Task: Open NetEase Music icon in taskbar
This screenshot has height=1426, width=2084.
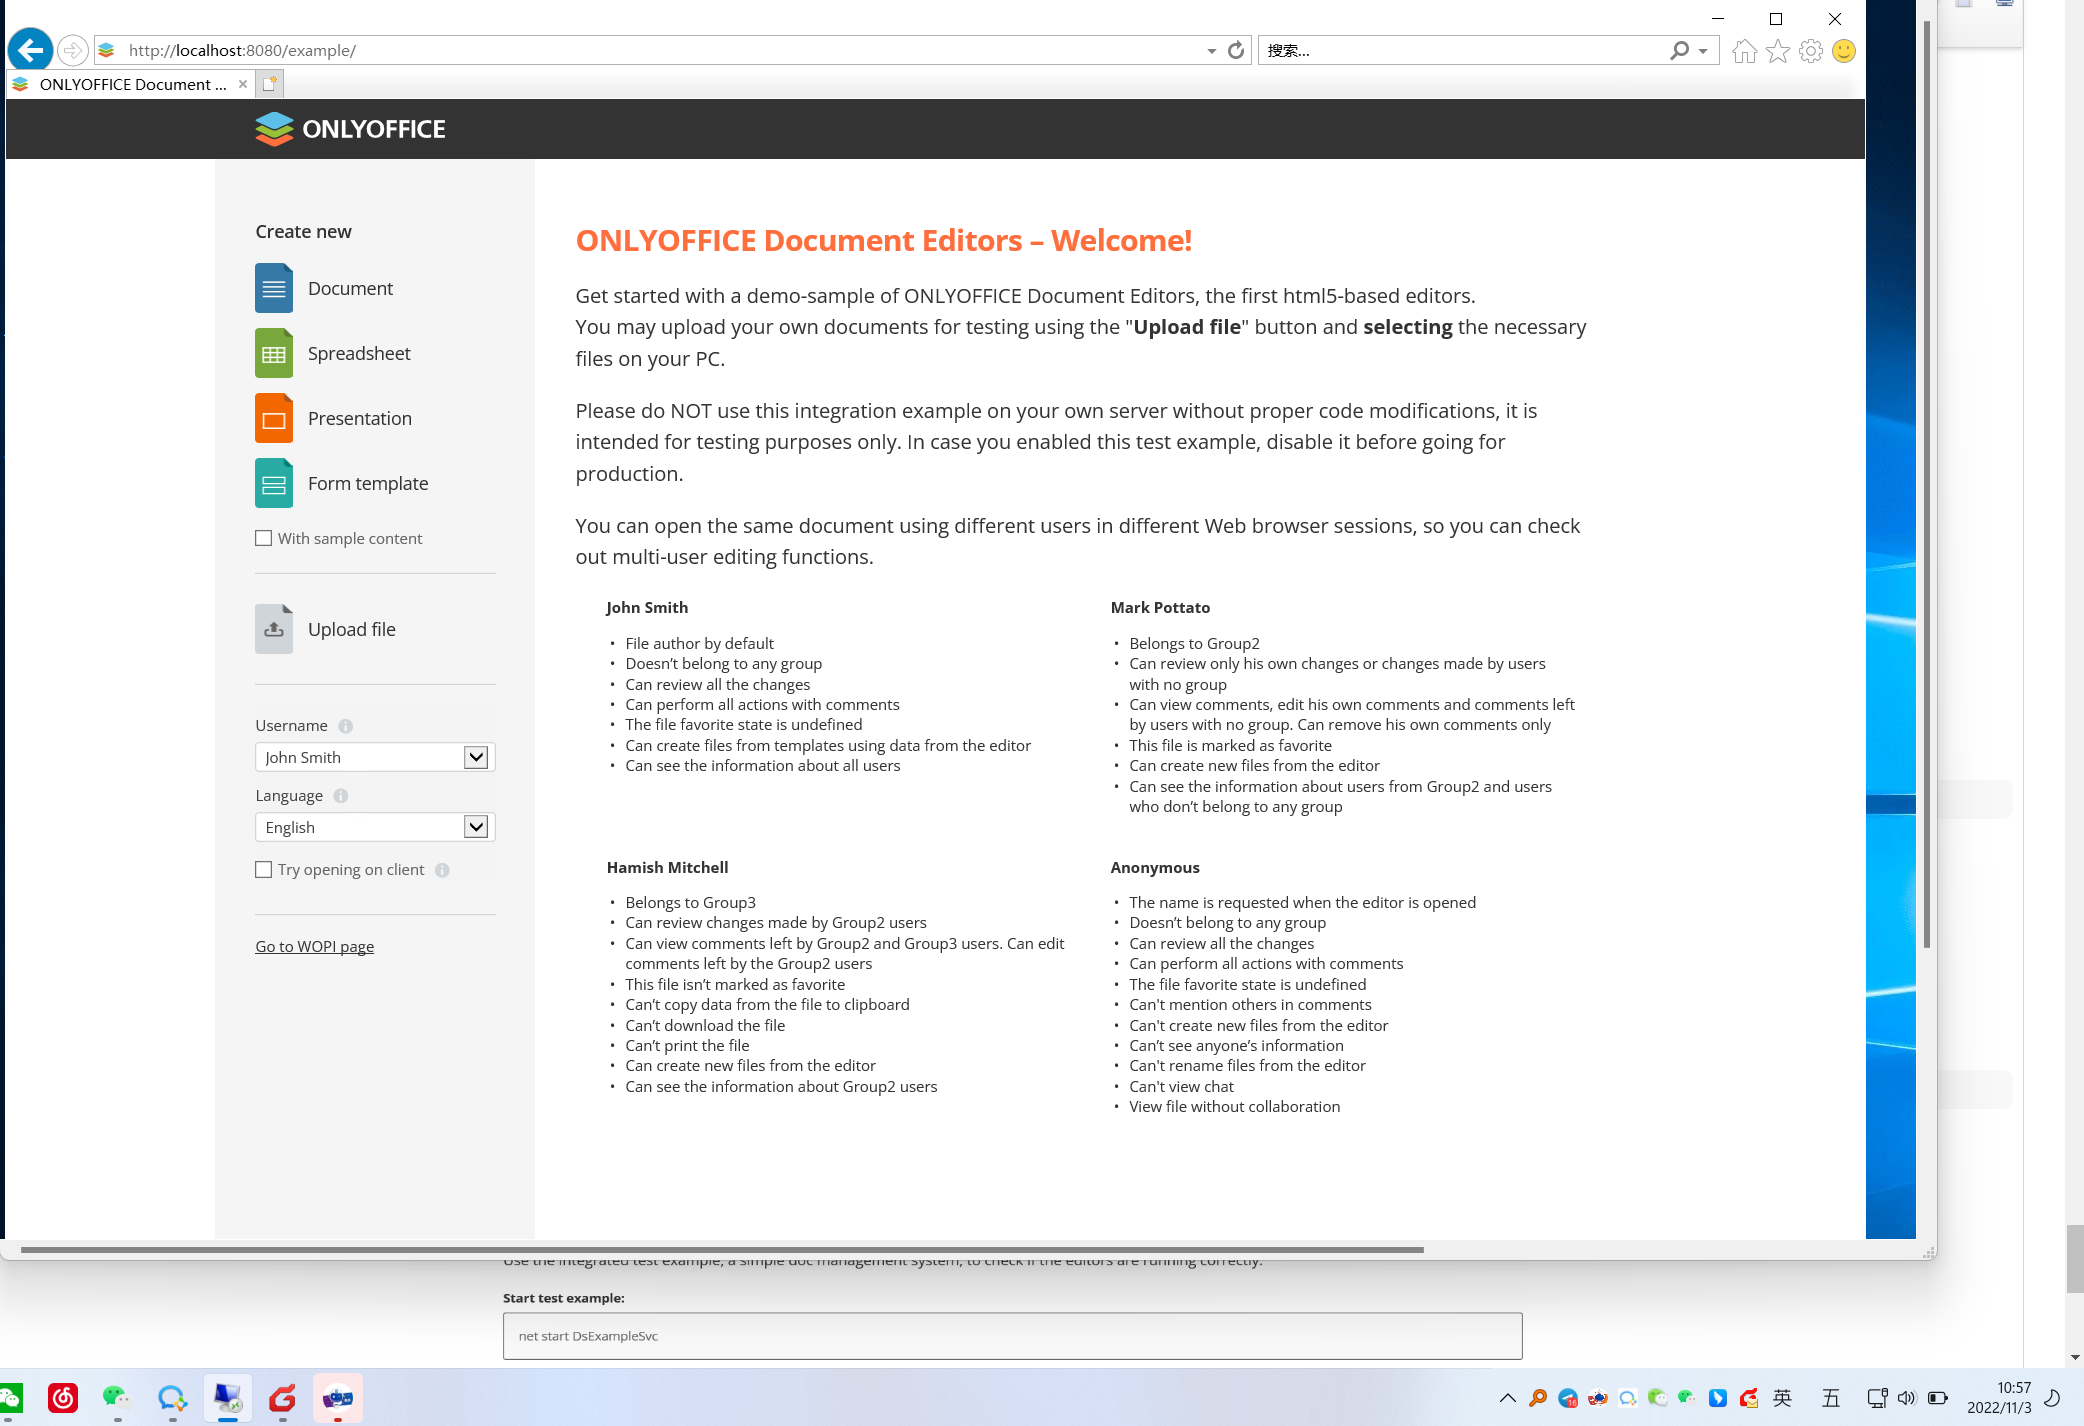Action: (x=63, y=1397)
